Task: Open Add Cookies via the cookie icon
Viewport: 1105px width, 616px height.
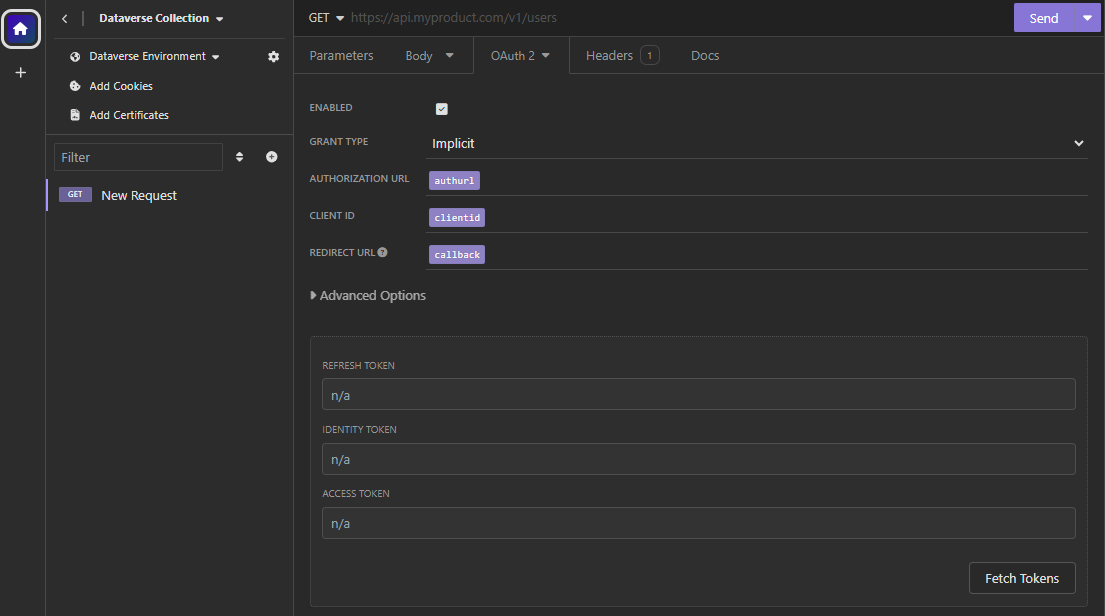Action: pos(73,86)
